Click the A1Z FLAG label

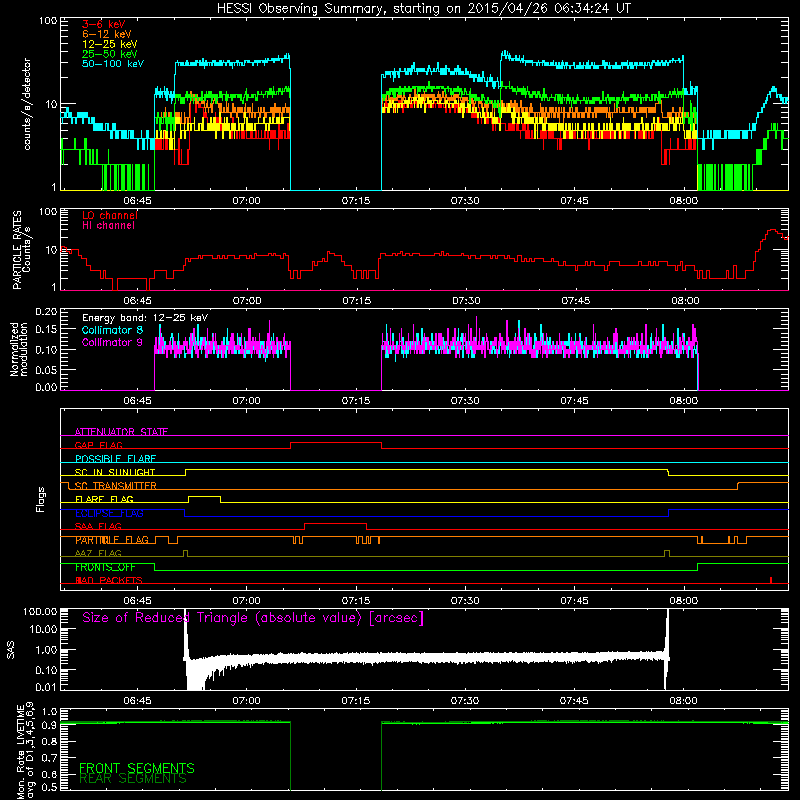coord(98,553)
